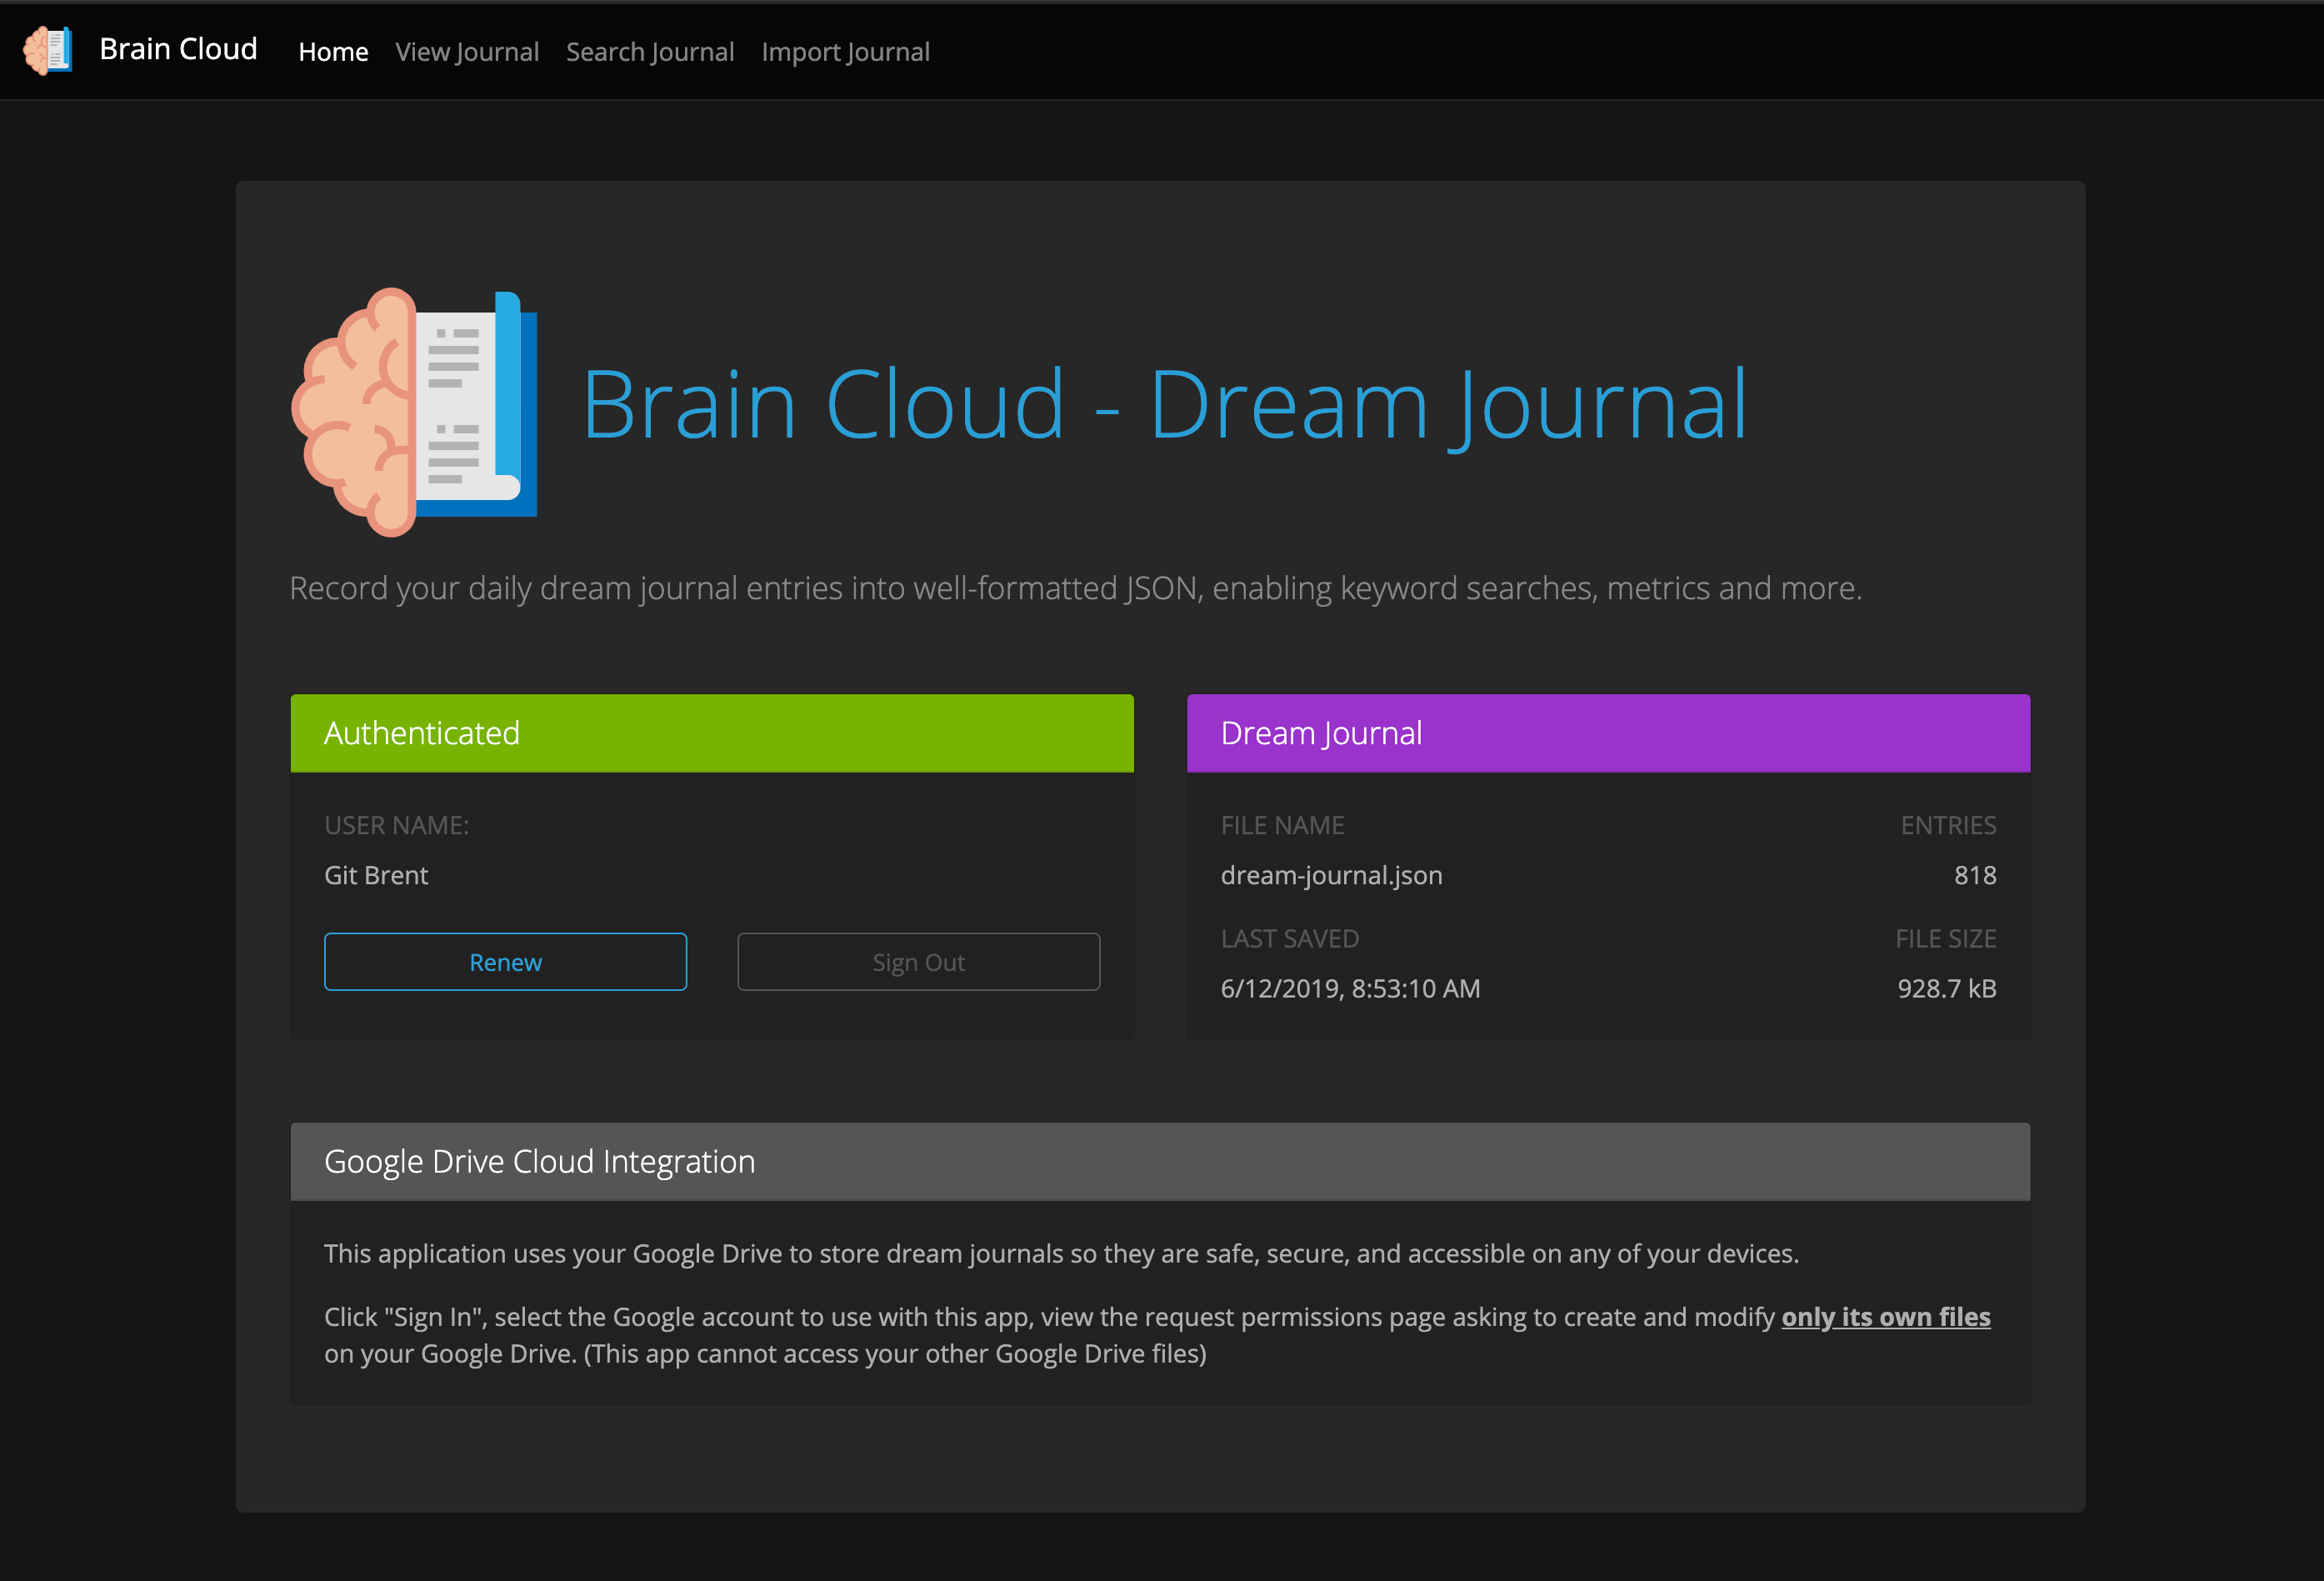Viewport: 2324px width, 1581px height.
Task: Click the Renew button
Action: [505, 961]
